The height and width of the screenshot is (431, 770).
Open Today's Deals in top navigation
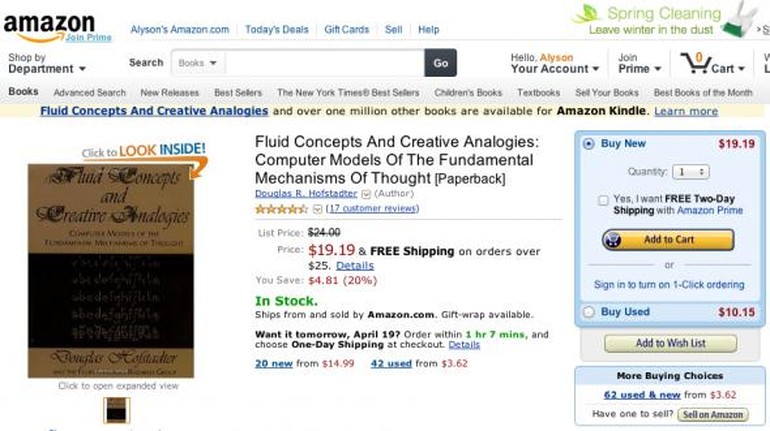277,29
